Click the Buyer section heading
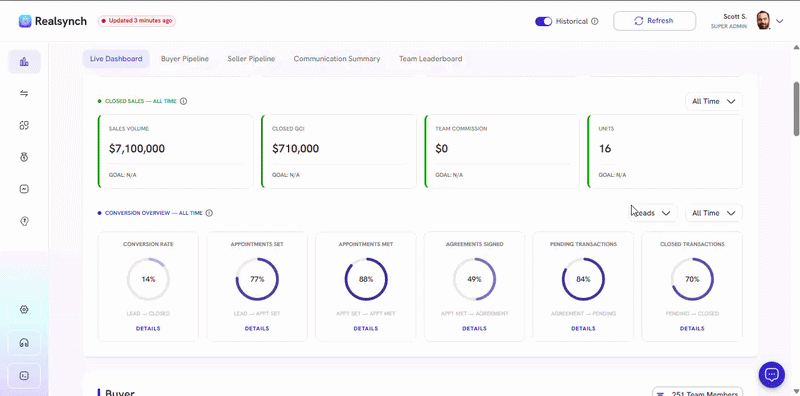 coord(120,393)
